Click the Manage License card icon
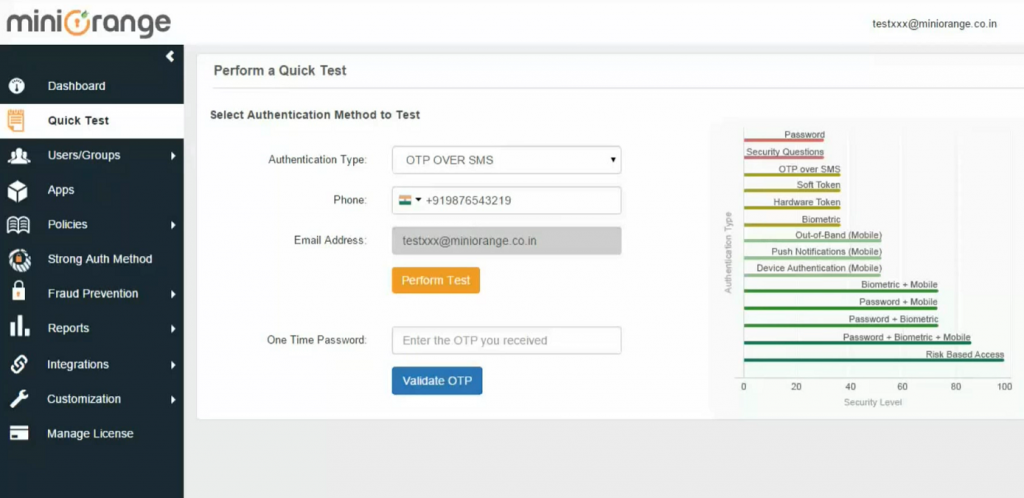Image resolution: width=1024 pixels, height=498 pixels. (x=17, y=434)
